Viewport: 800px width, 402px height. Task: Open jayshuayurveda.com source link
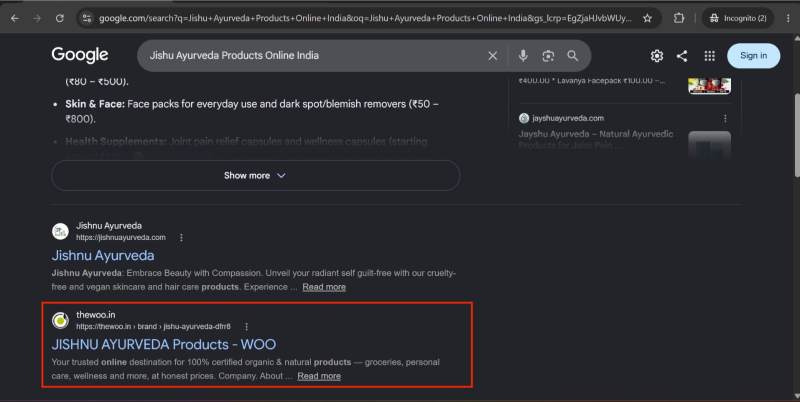pos(568,118)
